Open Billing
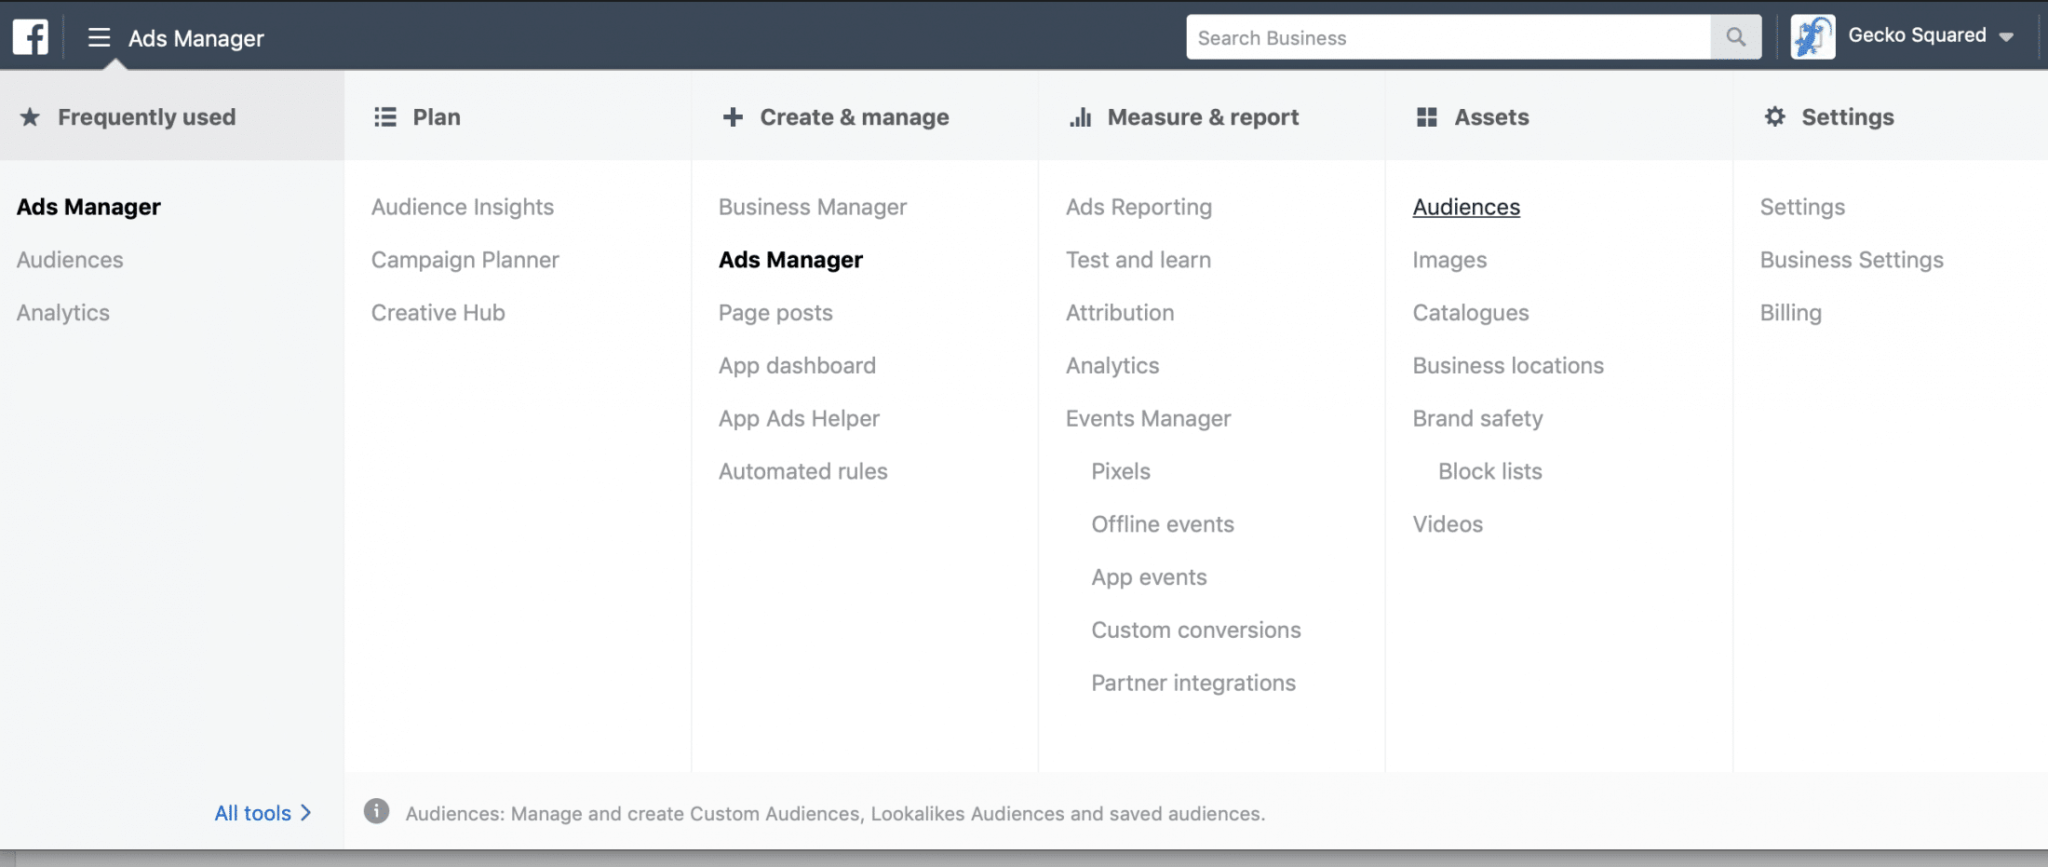 [1790, 313]
